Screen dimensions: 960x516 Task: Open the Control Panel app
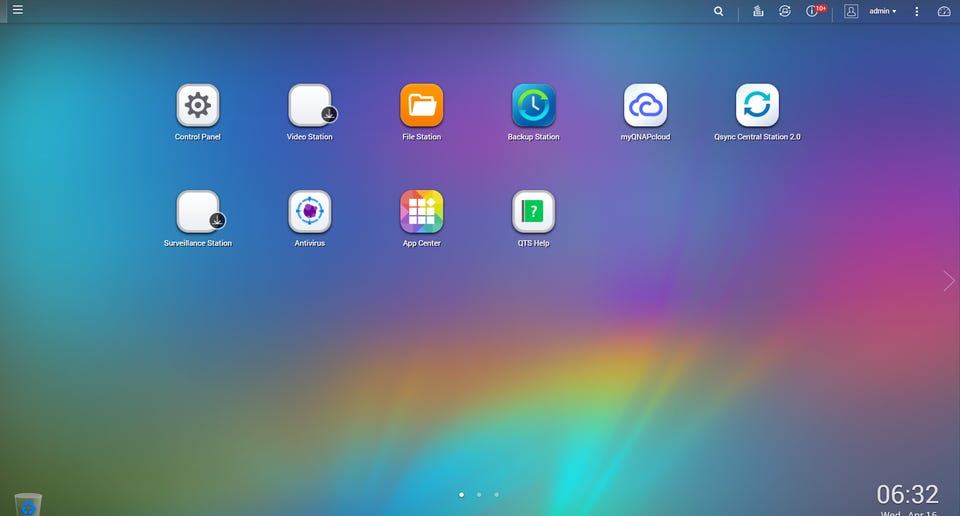[198, 105]
